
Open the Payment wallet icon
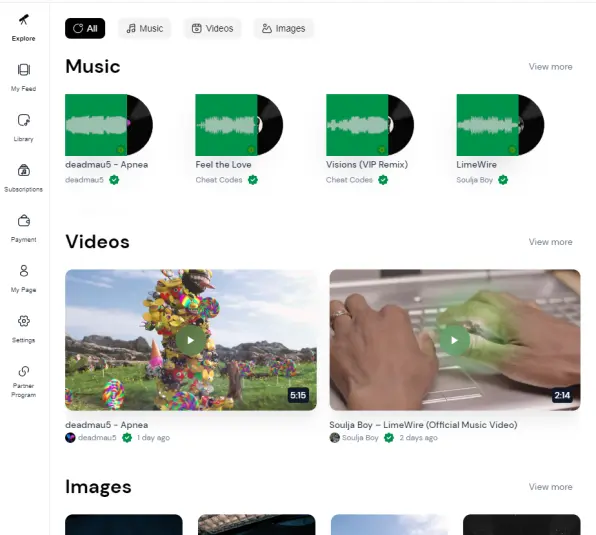24,221
